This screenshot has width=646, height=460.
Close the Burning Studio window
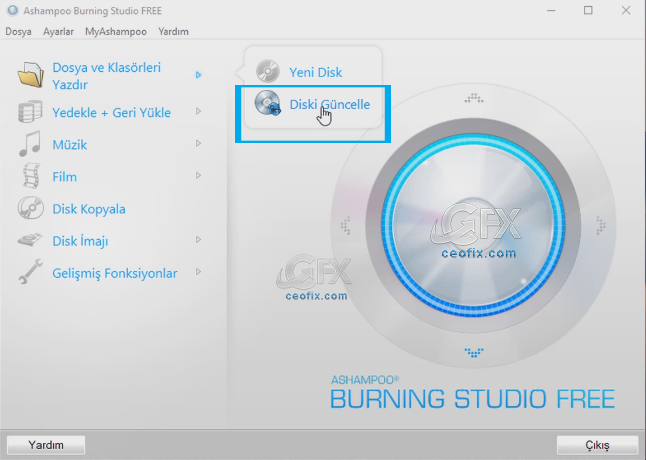point(626,11)
